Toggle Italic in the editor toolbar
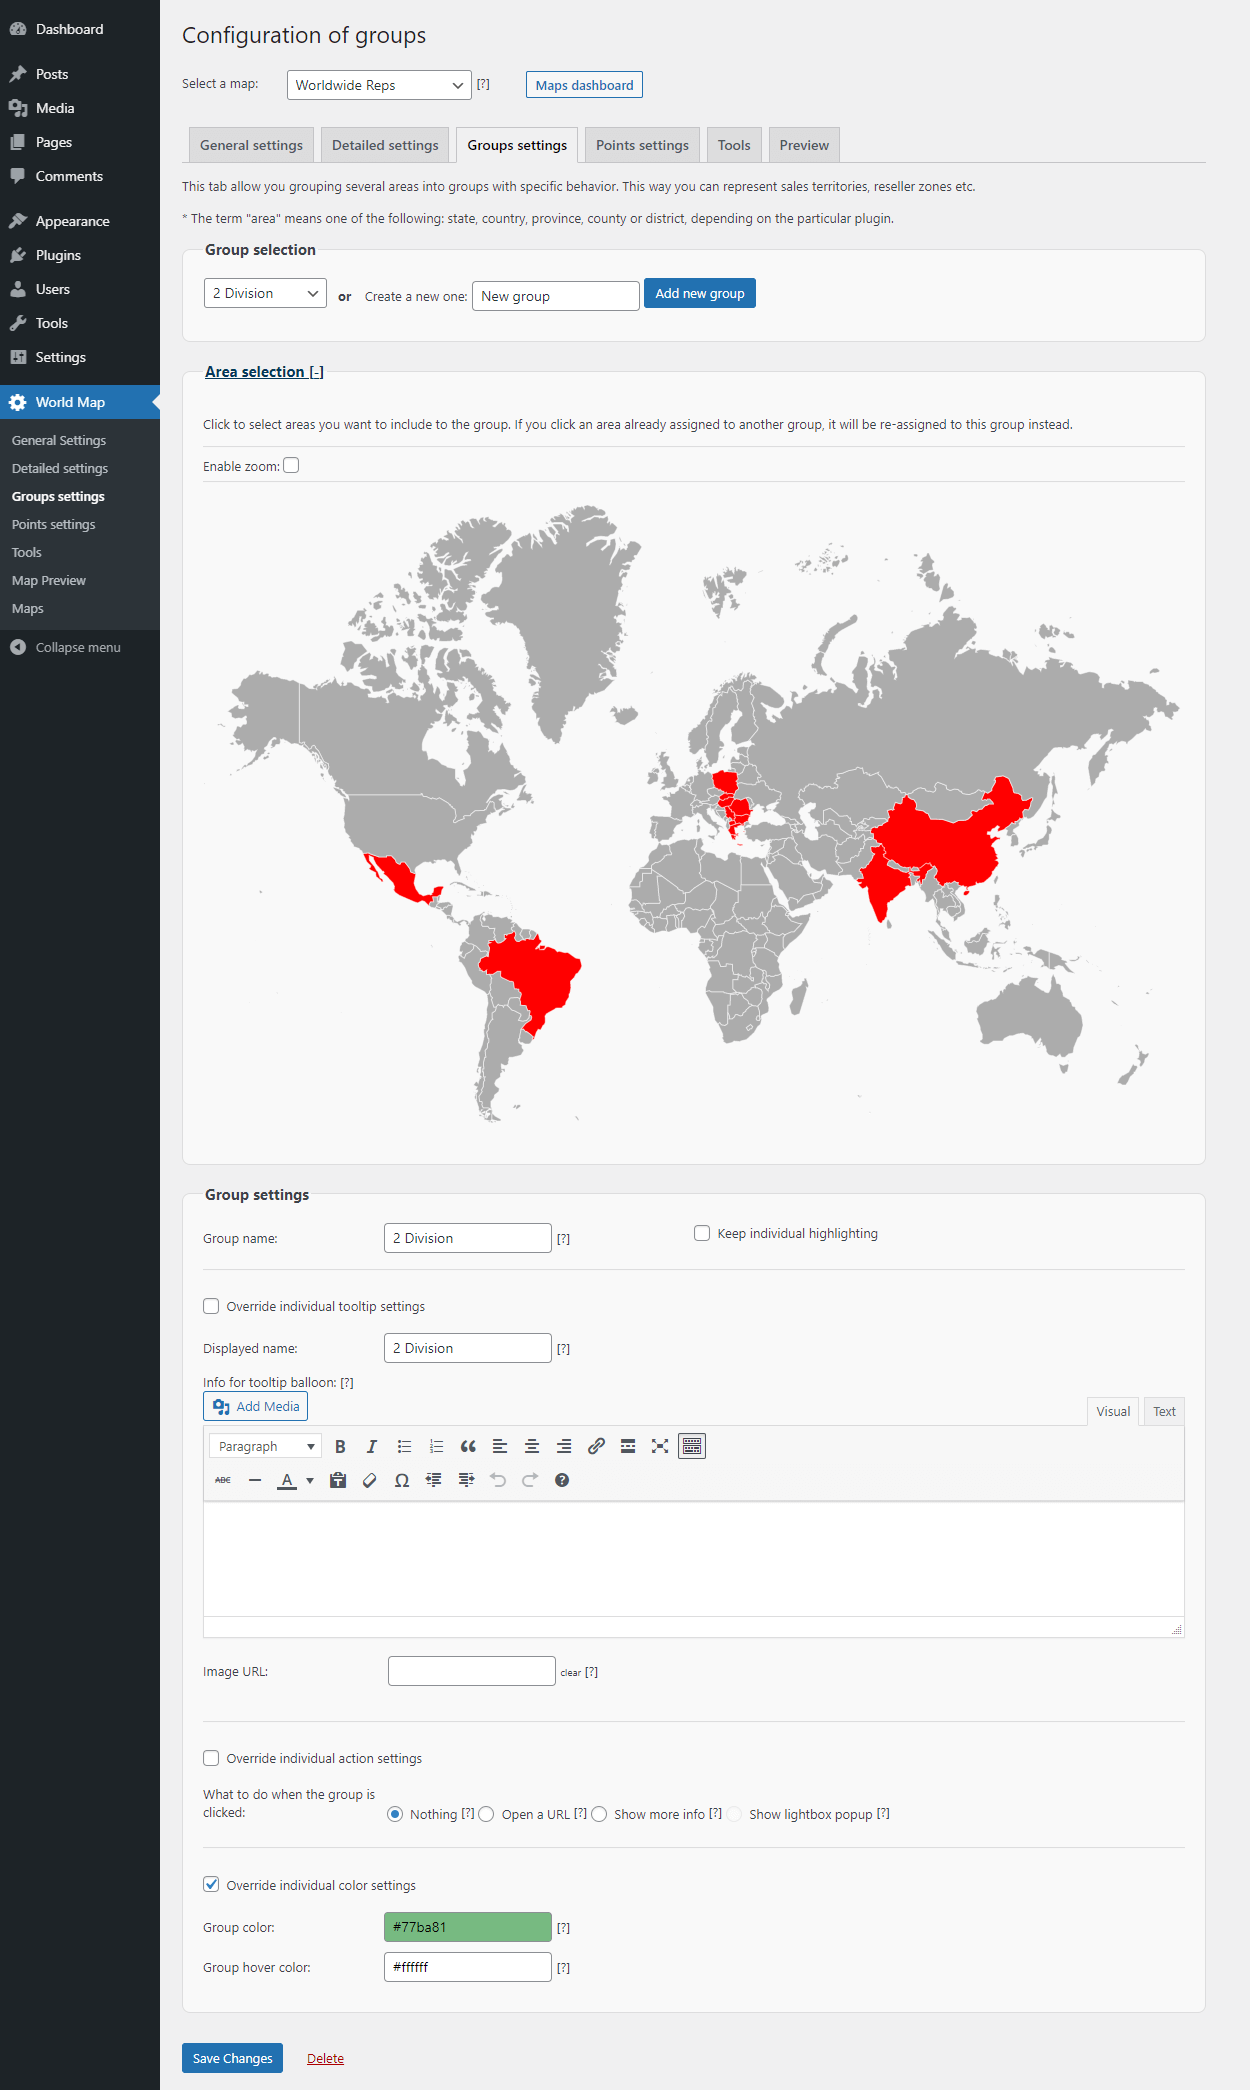 coord(372,1447)
